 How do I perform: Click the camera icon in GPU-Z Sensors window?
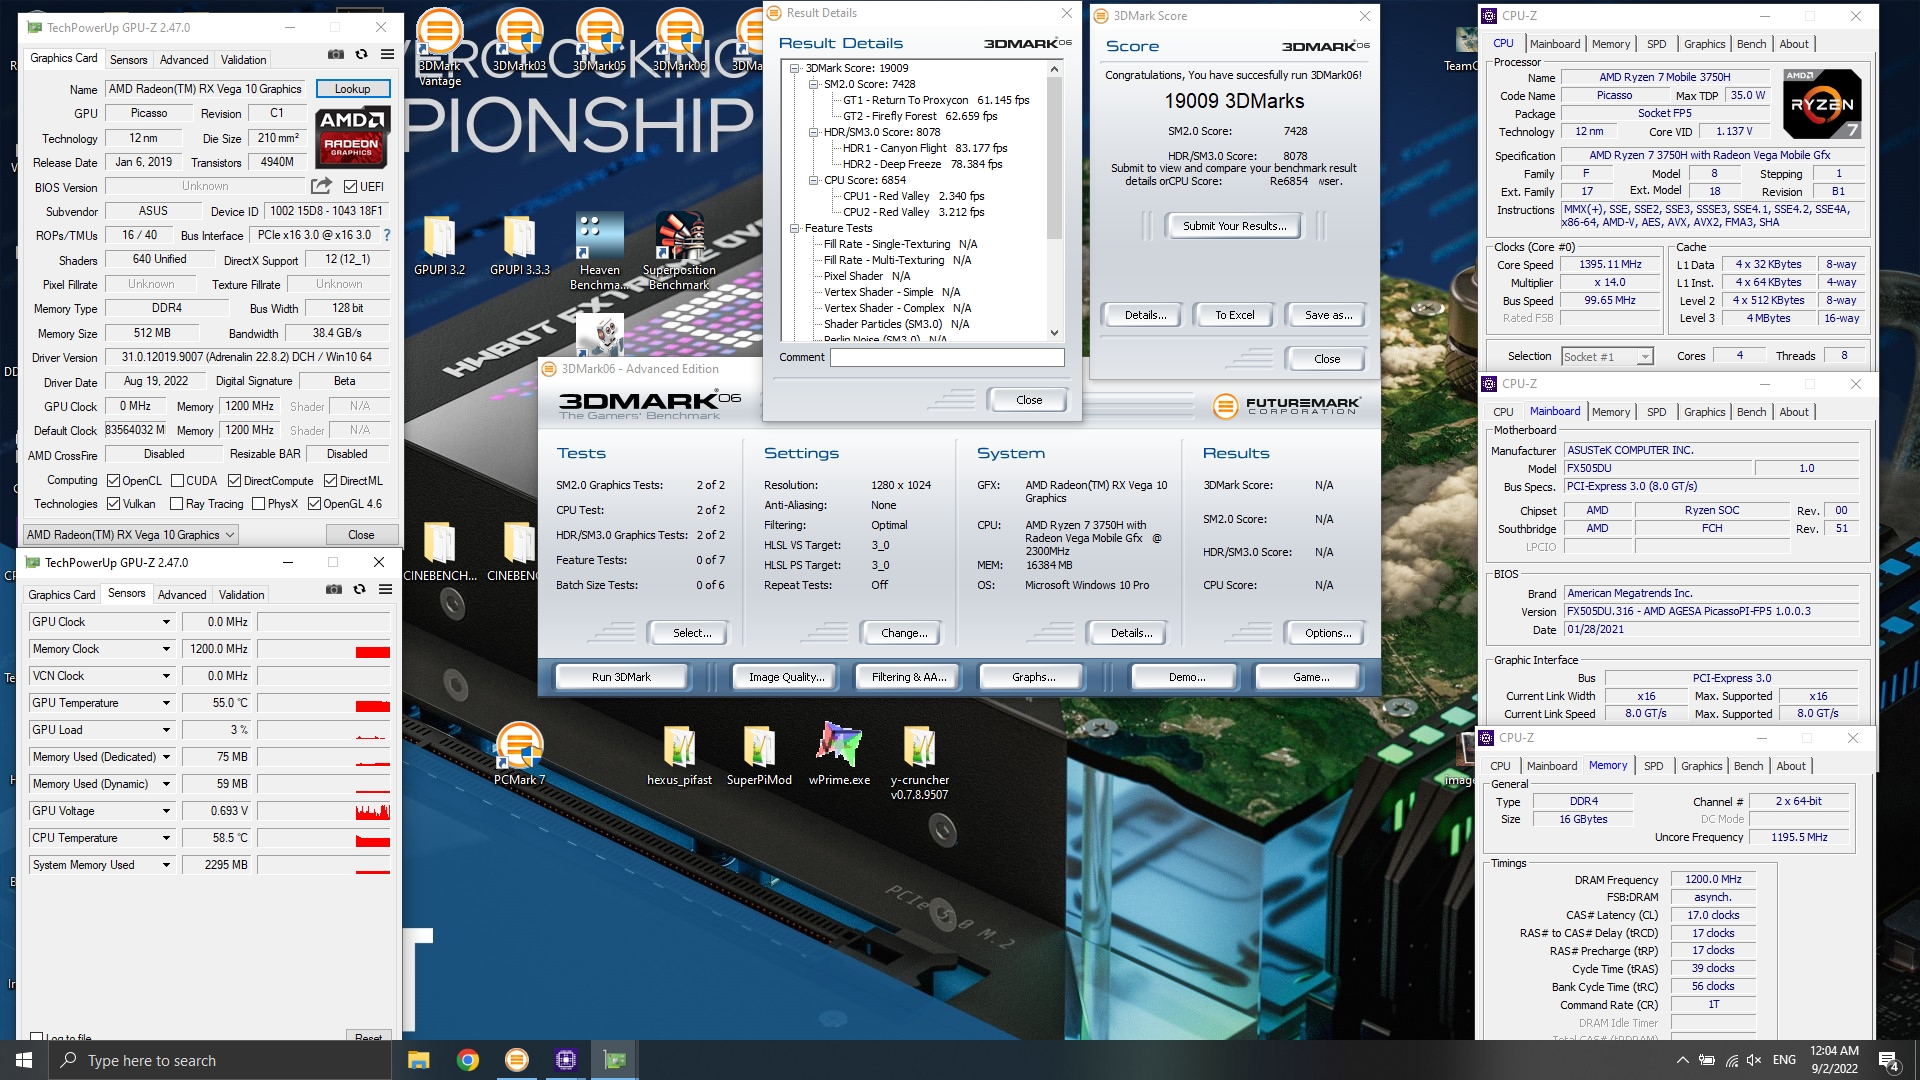pyautogui.click(x=334, y=589)
